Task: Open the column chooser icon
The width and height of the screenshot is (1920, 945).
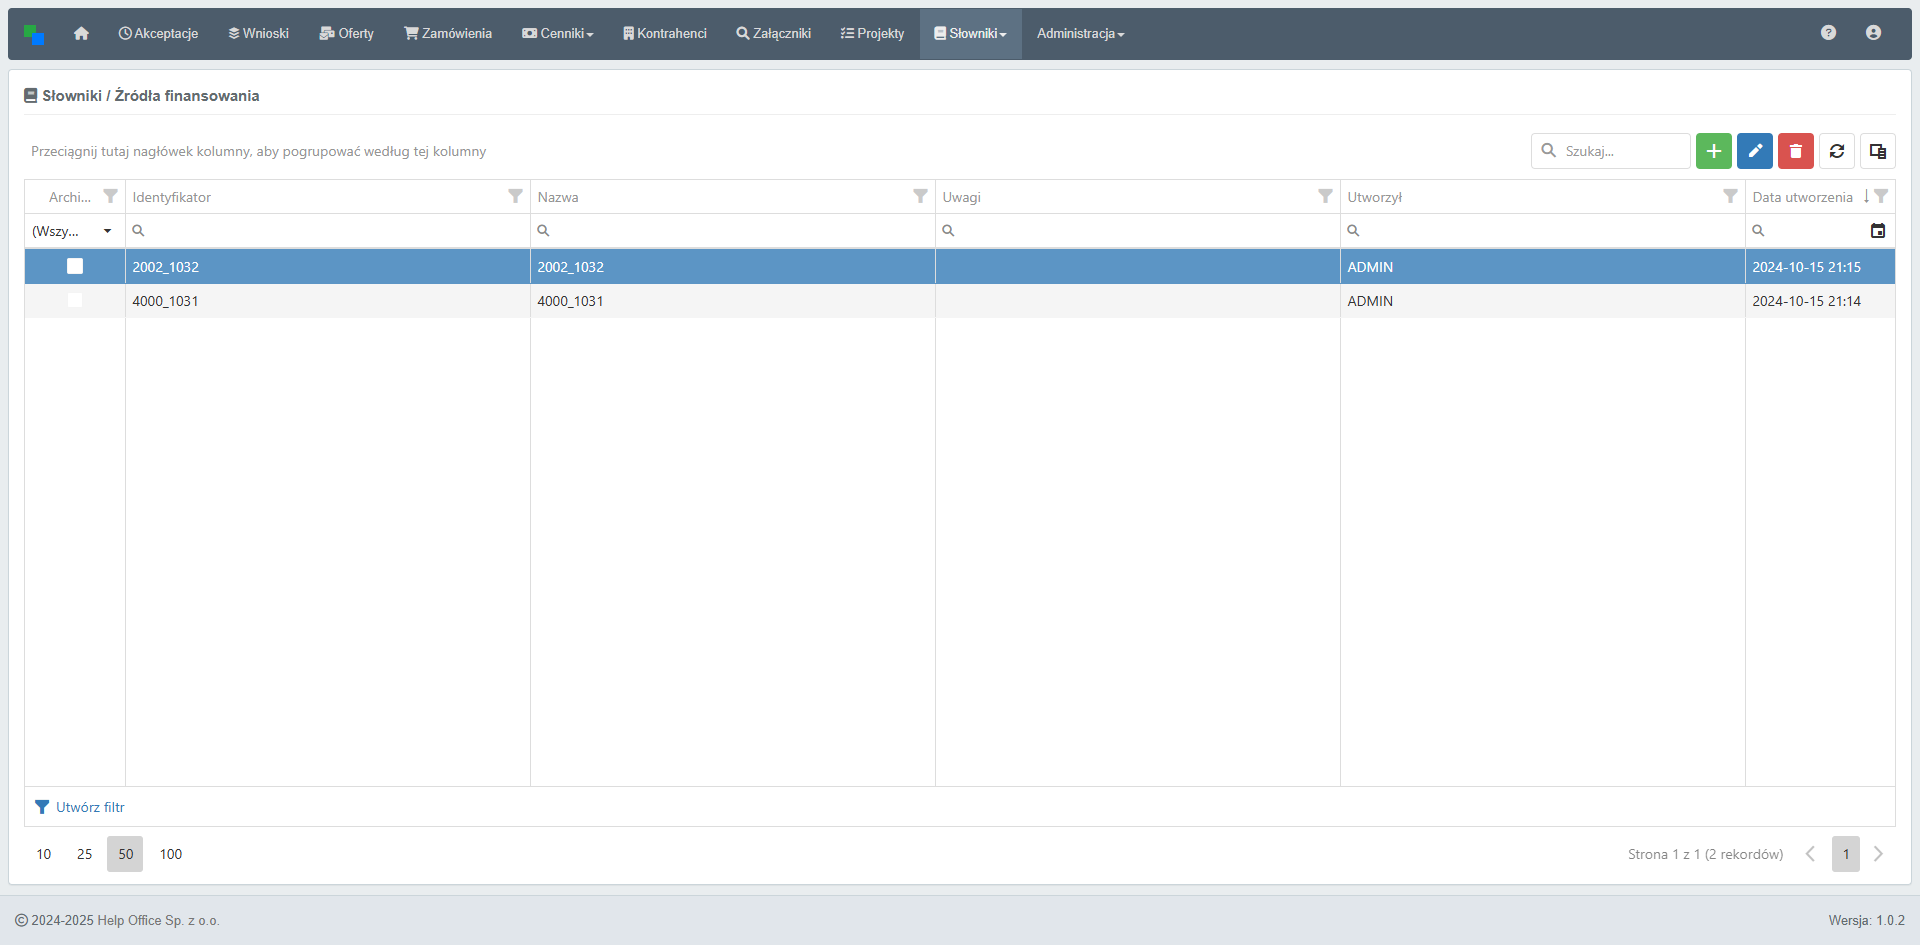Action: click(x=1877, y=151)
